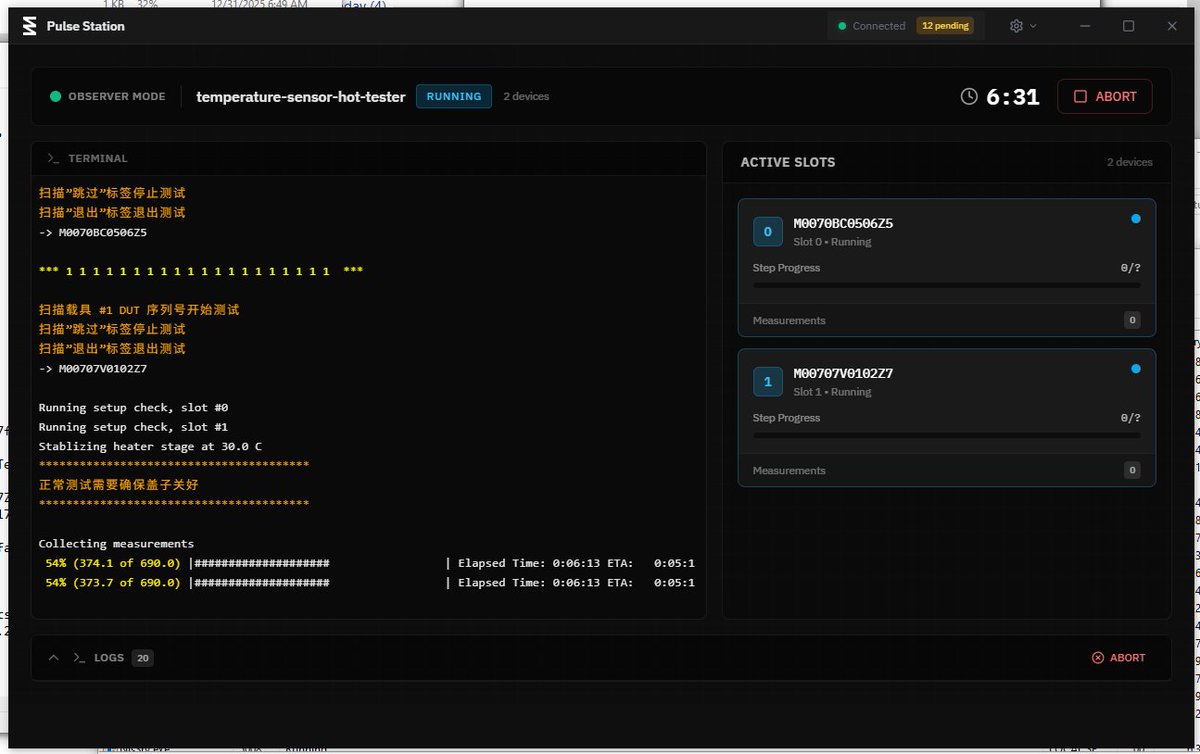Click the temperature-sensor-hot-tester title
Image resolution: width=1200 pixels, height=754 pixels.
click(x=301, y=97)
